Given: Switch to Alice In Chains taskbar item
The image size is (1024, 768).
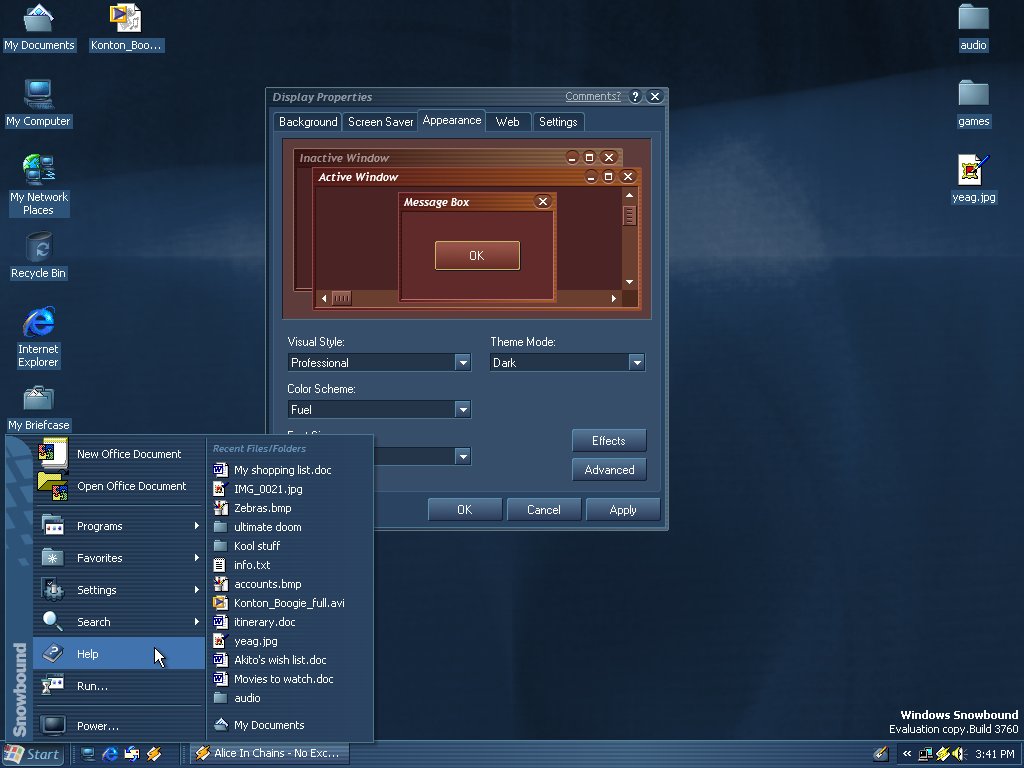Looking at the screenshot, I should [270, 754].
